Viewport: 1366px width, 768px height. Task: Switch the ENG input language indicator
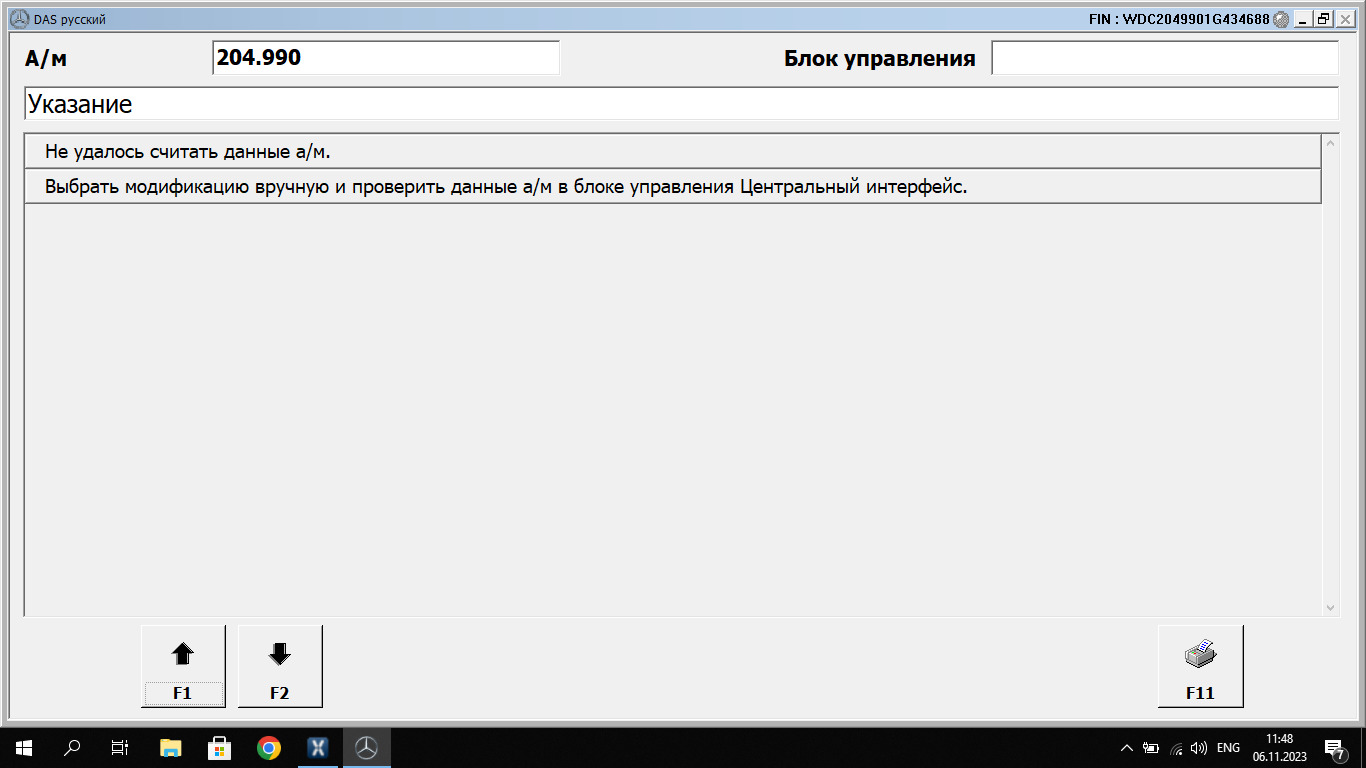1228,747
